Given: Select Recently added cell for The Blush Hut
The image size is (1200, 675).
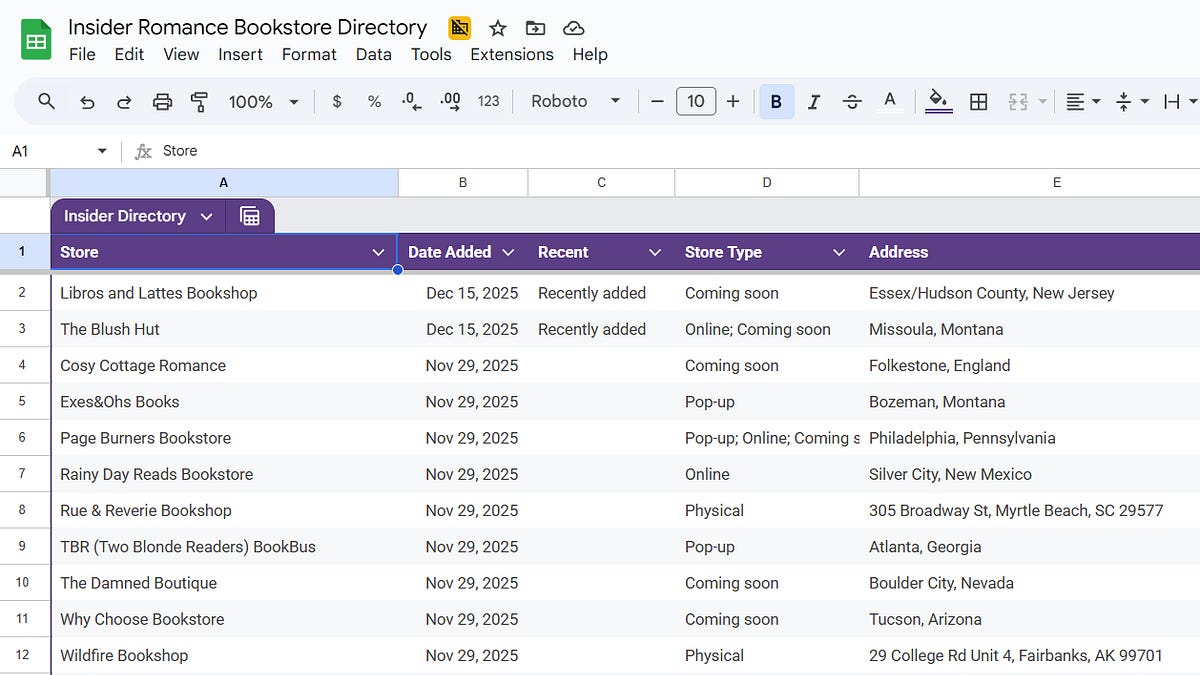Looking at the screenshot, I should [602, 329].
